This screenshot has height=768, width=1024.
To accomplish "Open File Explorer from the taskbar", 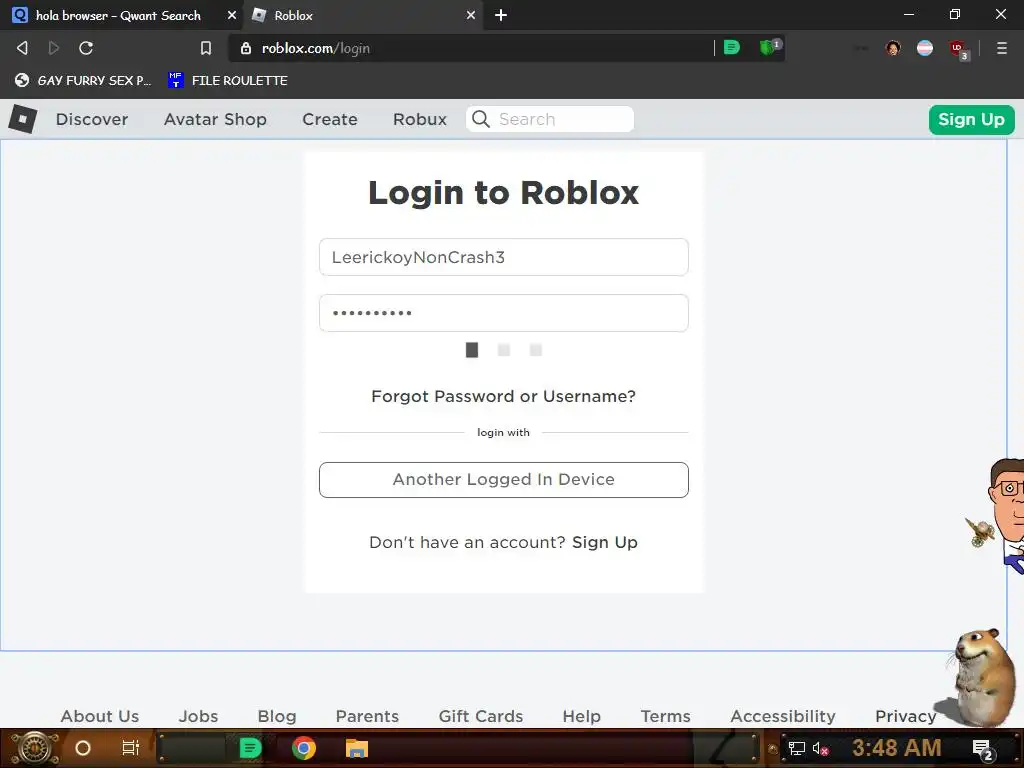I will pyautogui.click(x=357, y=748).
